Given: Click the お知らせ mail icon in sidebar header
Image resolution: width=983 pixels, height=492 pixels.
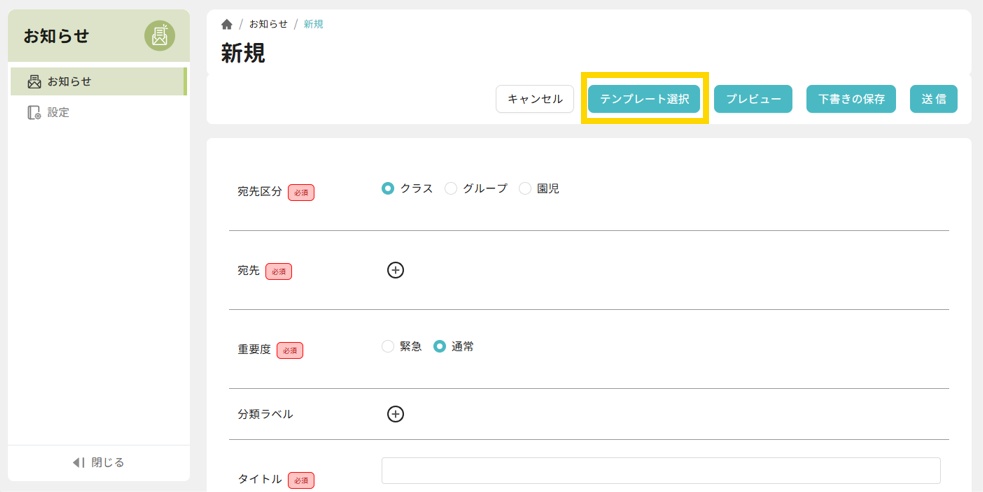Looking at the screenshot, I should 159,36.
